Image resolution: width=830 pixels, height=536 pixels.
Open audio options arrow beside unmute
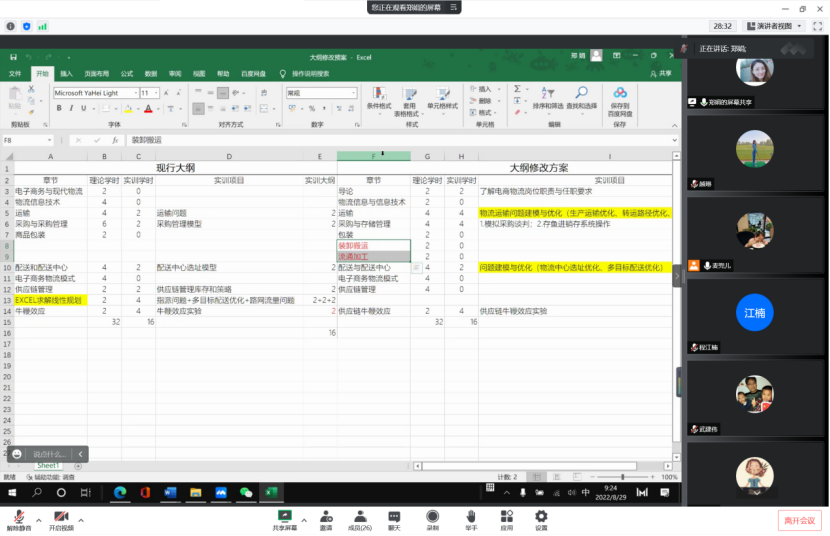39,520
